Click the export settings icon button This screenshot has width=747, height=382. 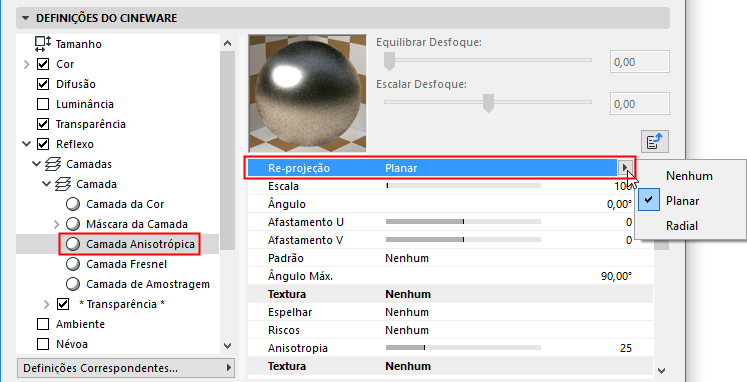click(655, 141)
